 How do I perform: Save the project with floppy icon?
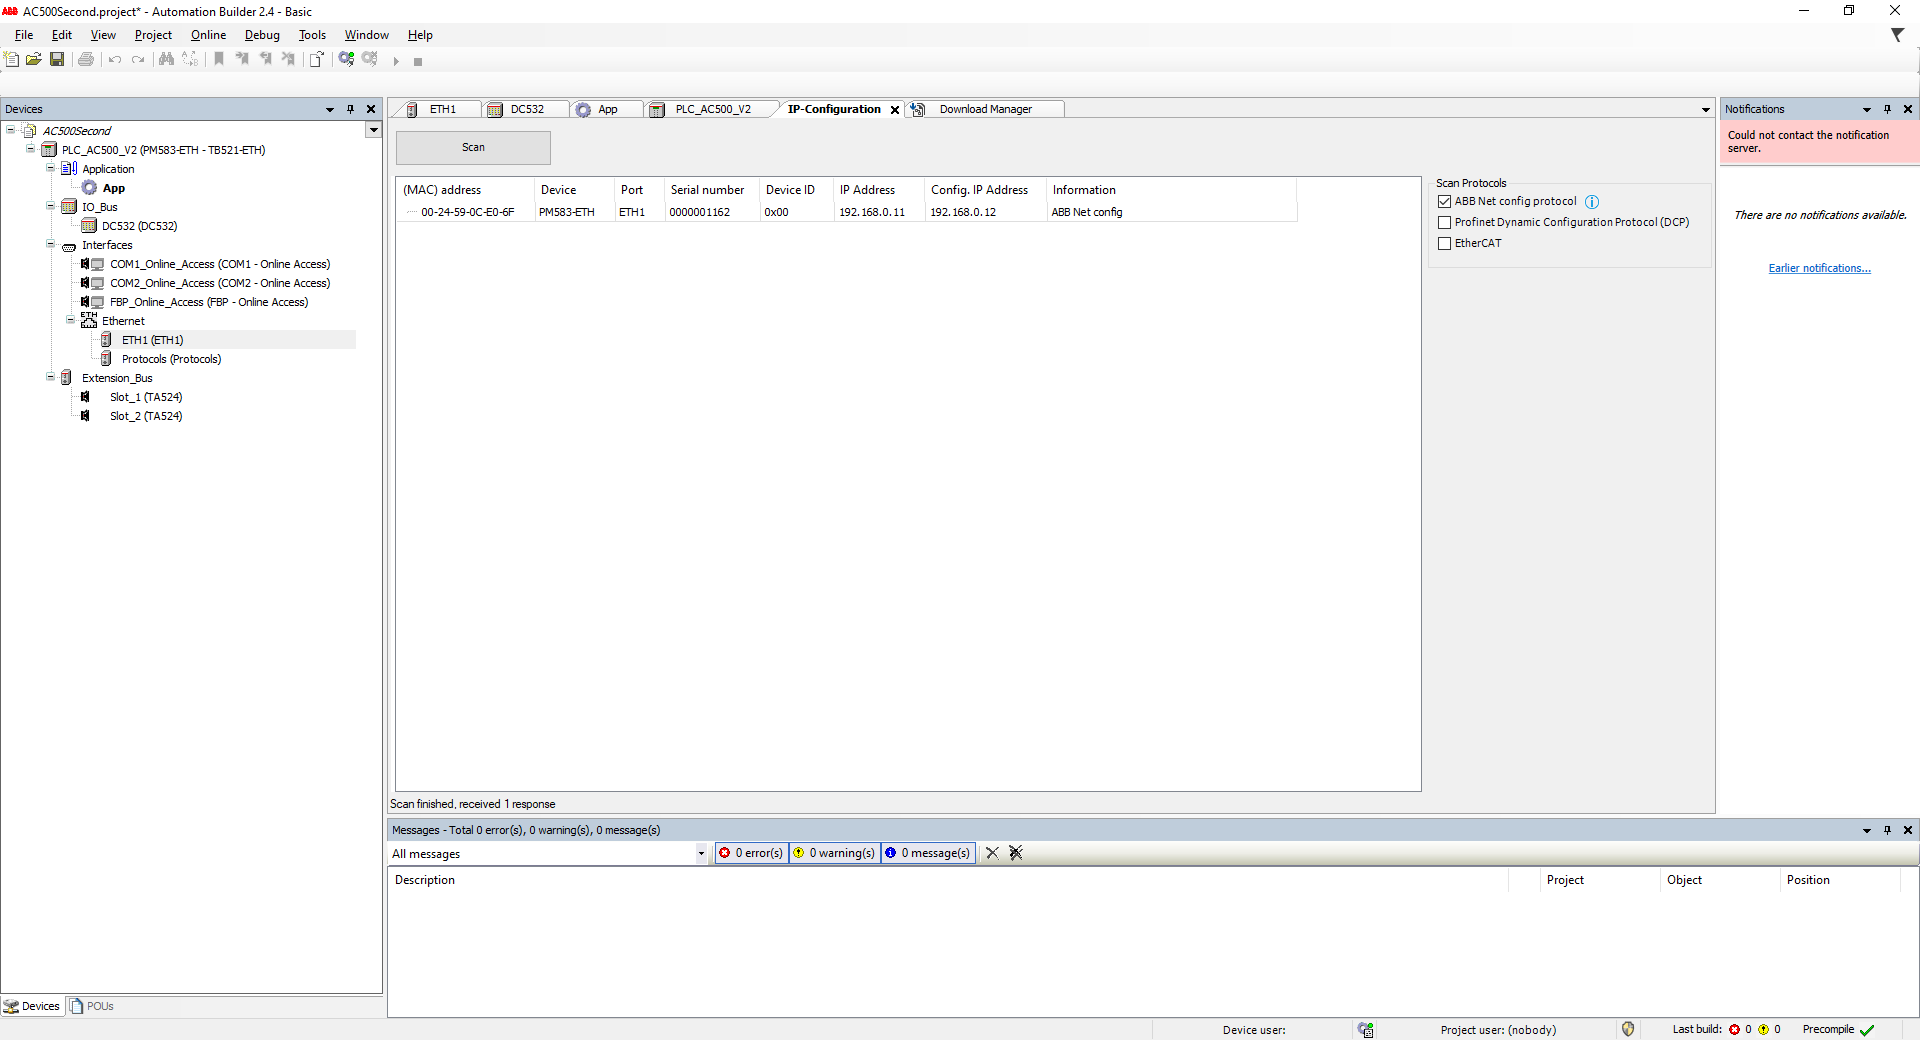pyautogui.click(x=57, y=60)
